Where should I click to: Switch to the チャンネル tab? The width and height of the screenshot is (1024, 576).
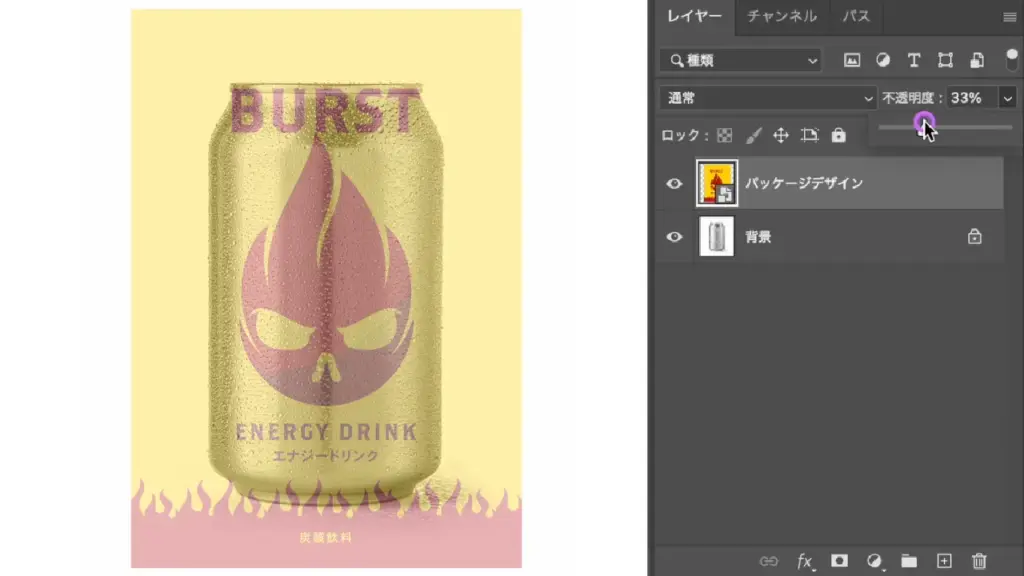782,16
